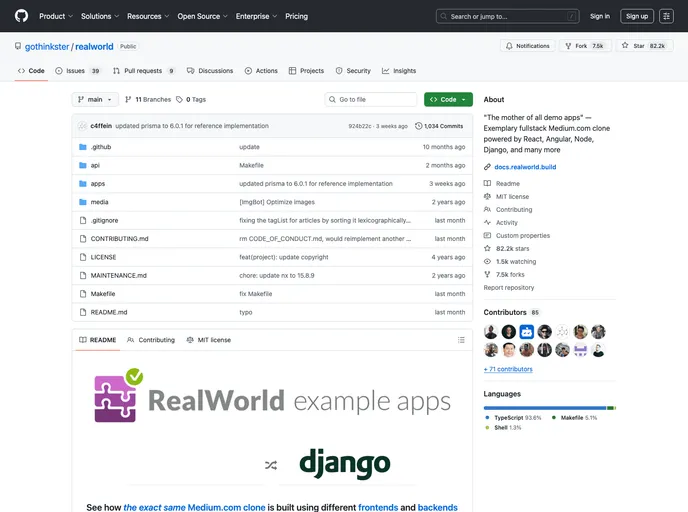Screen dimensions: 688x512
Task: Open MAINTENANCE.md file
Action: pyautogui.click(x=118, y=276)
